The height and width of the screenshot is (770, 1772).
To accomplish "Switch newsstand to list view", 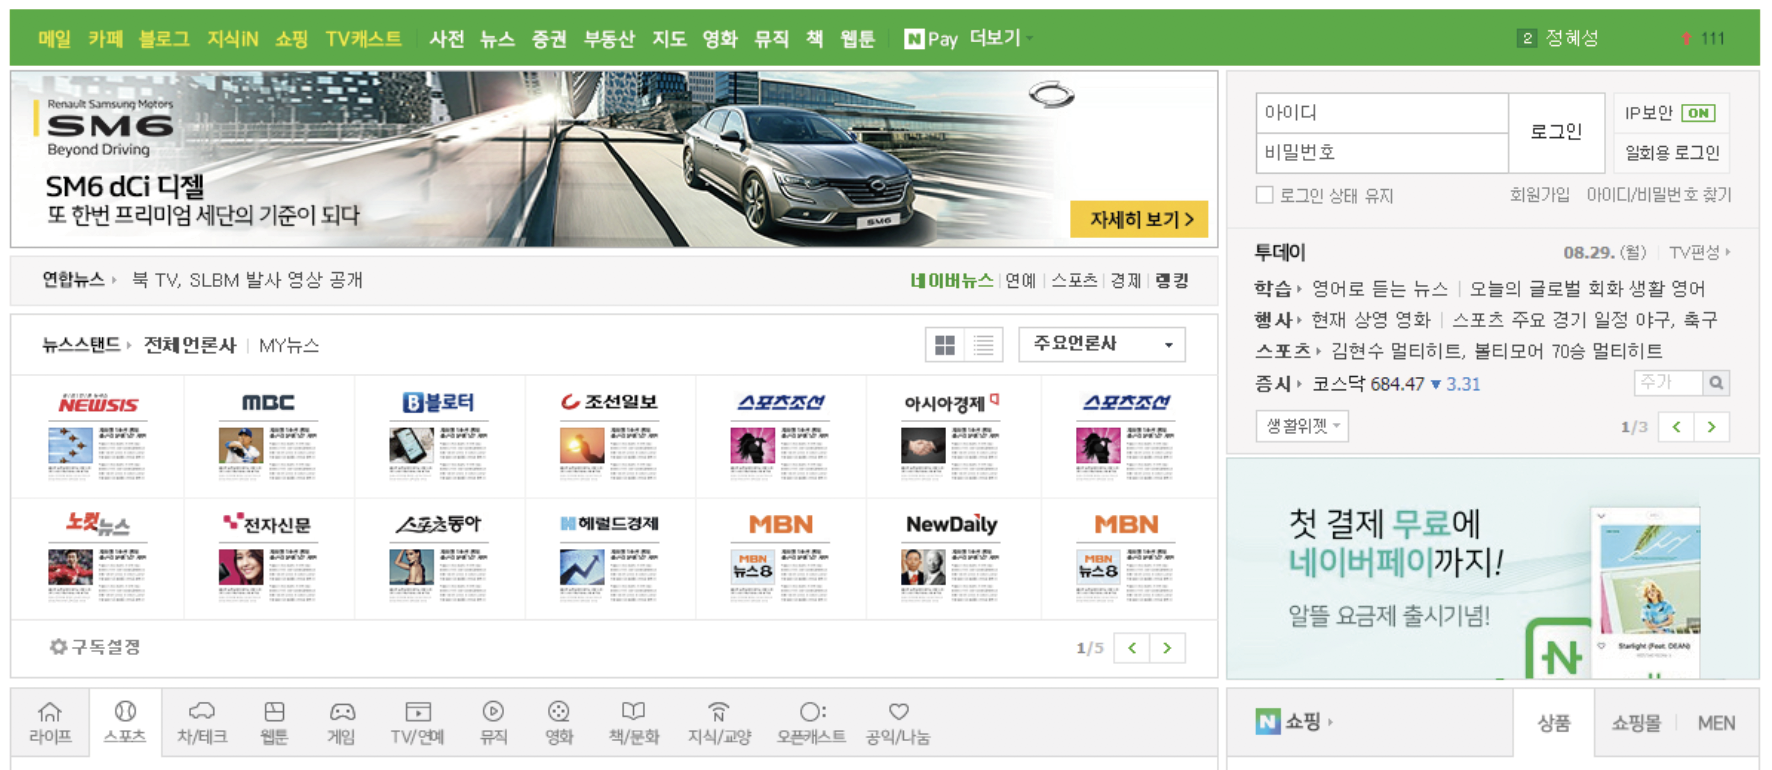I will (x=984, y=345).
